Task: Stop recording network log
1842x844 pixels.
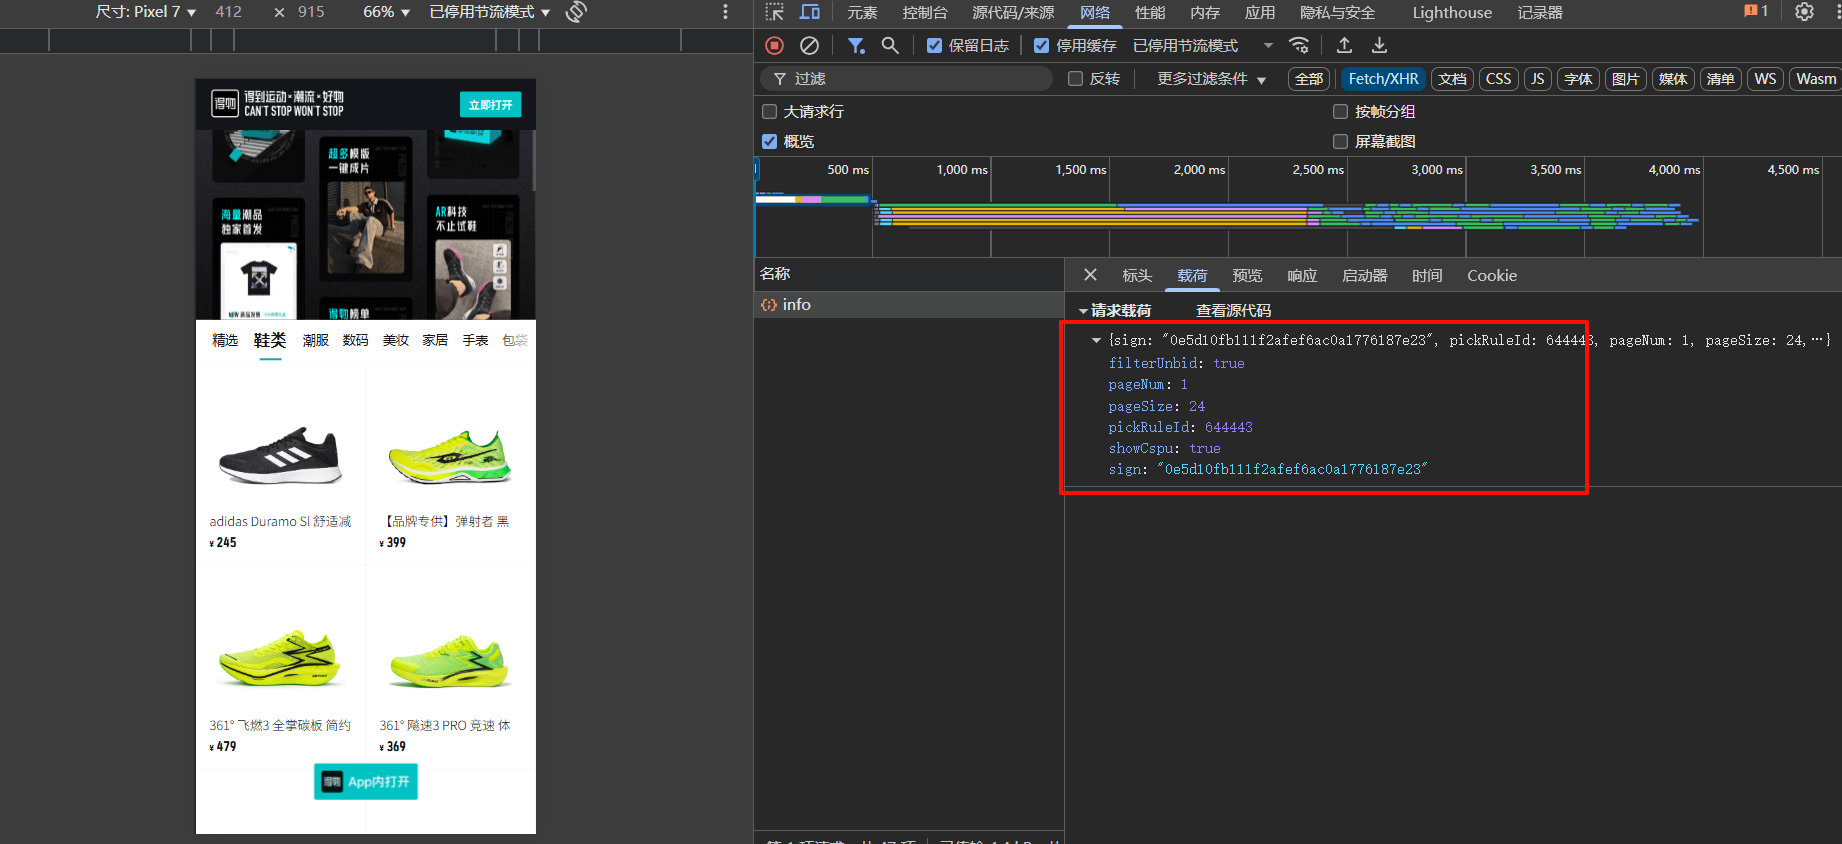Action: [774, 45]
